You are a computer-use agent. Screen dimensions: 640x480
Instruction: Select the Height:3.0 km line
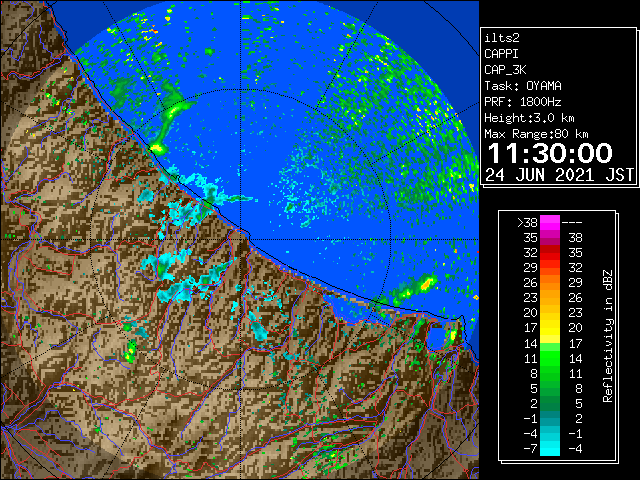pyautogui.click(x=529, y=118)
